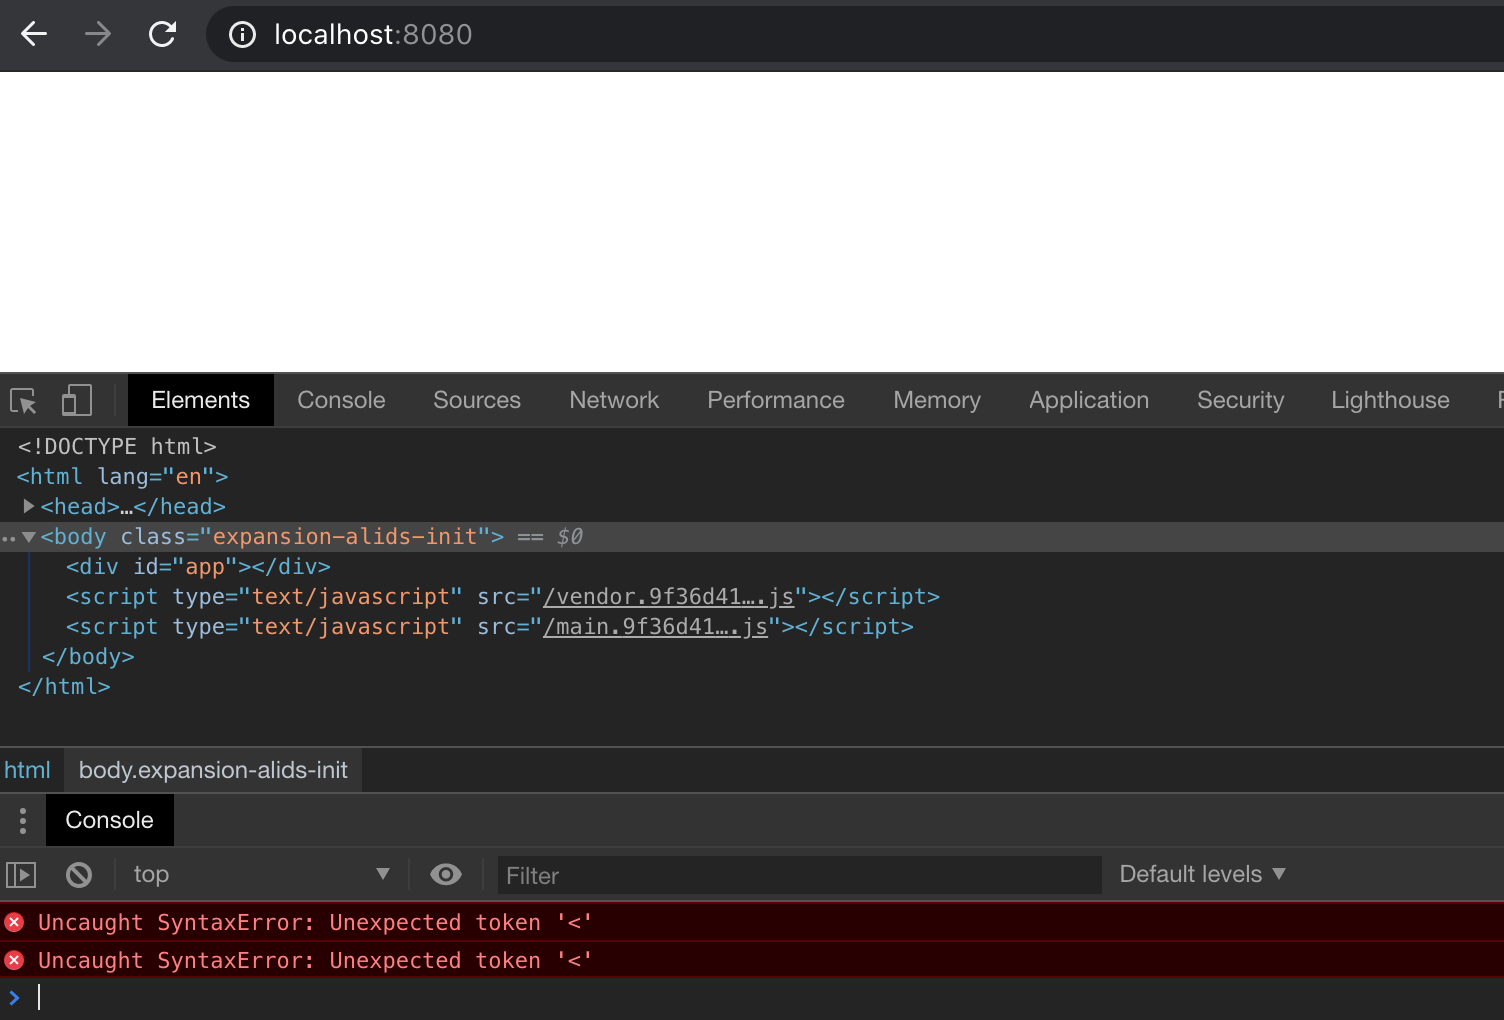This screenshot has height=1020, width=1504.
Task: Open the top context dropdown
Action: (260, 874)
